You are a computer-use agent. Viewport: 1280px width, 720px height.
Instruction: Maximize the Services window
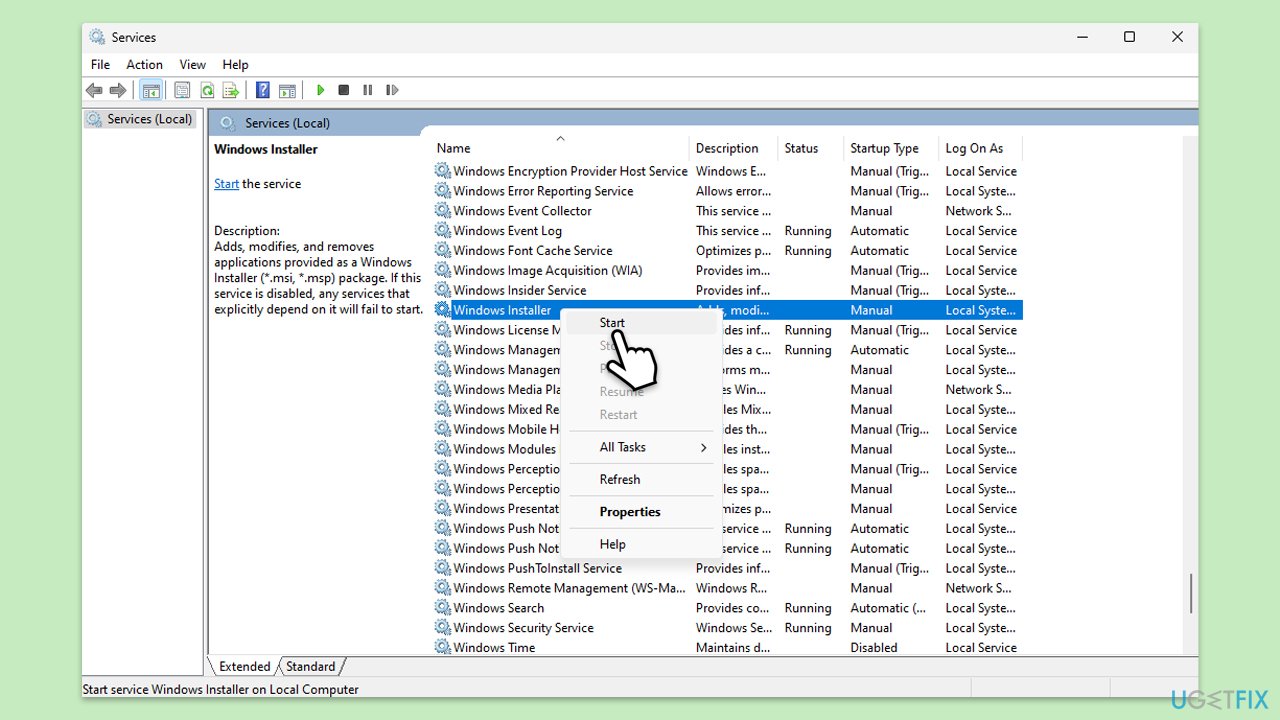click(1129, 37)
